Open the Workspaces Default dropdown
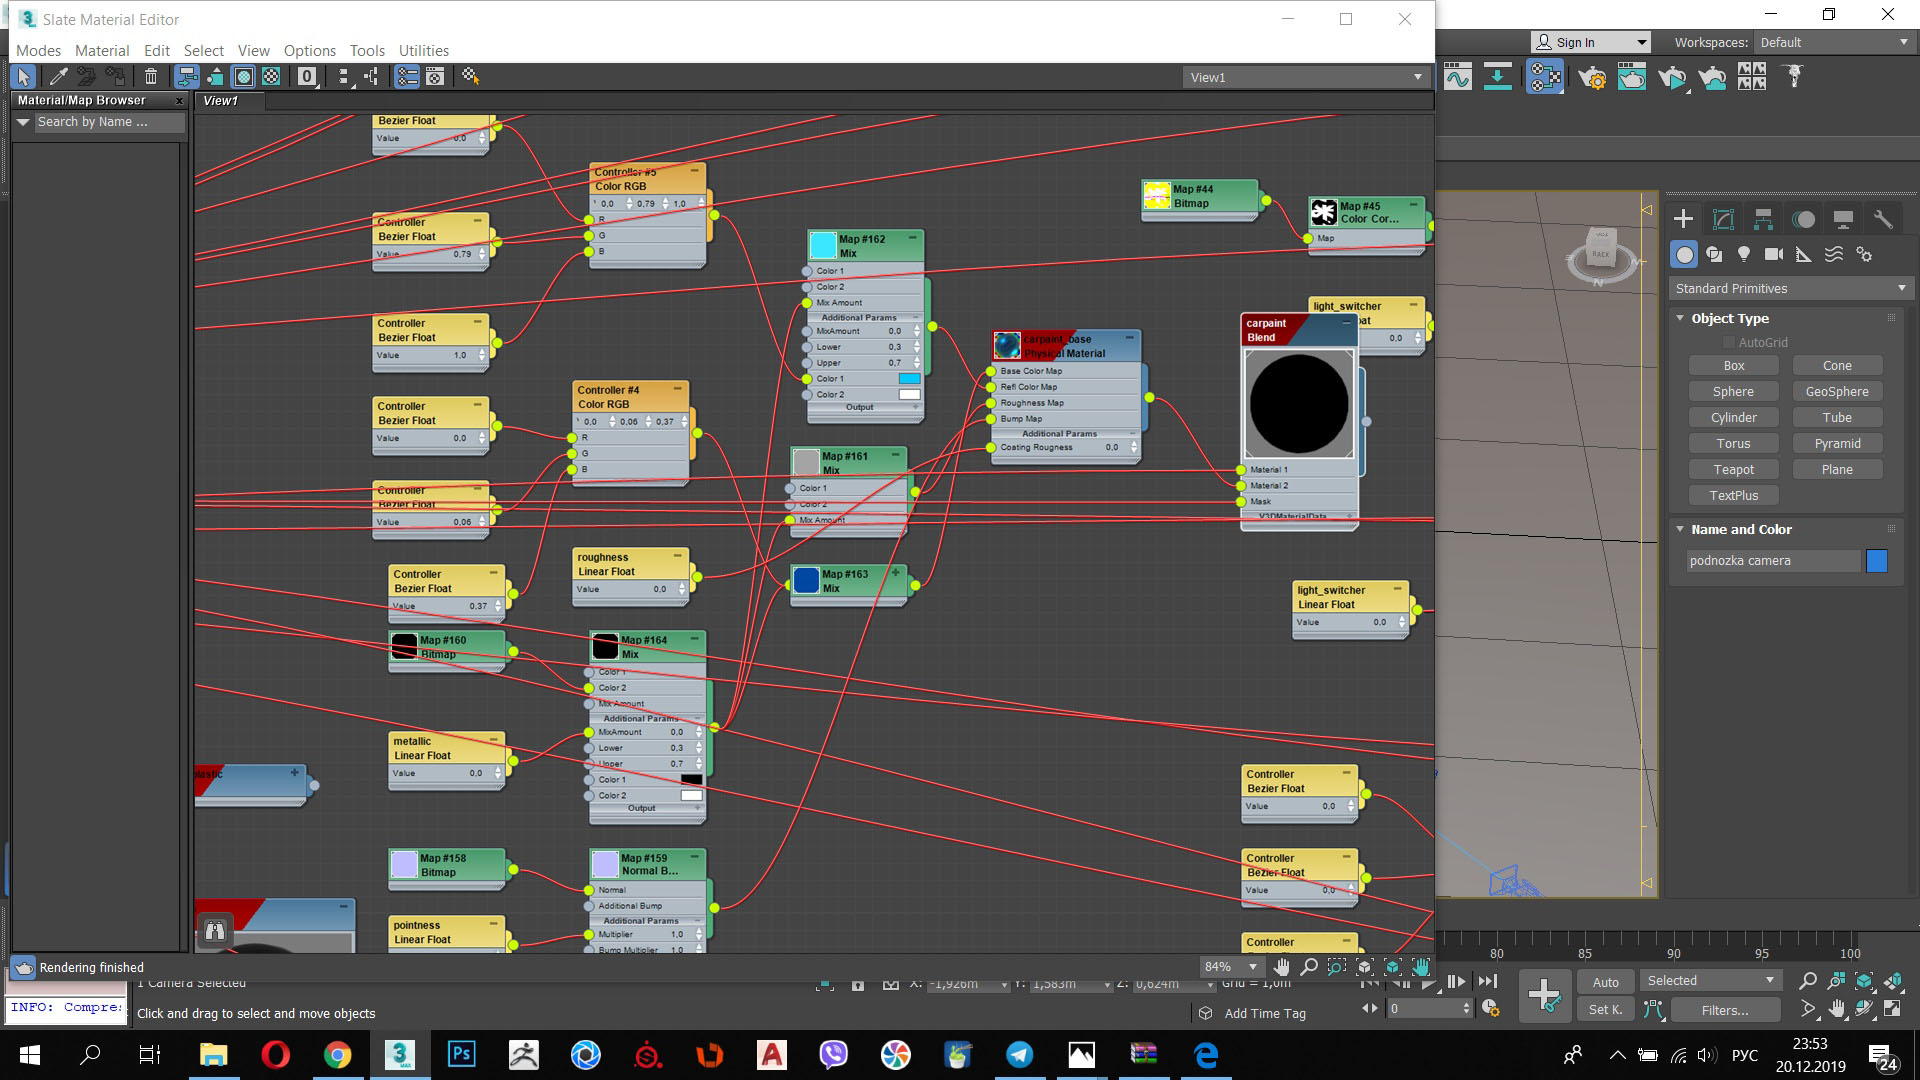Viewport: 1920px width, 1080px height. pyautogui.click(x=1833, y=42)
